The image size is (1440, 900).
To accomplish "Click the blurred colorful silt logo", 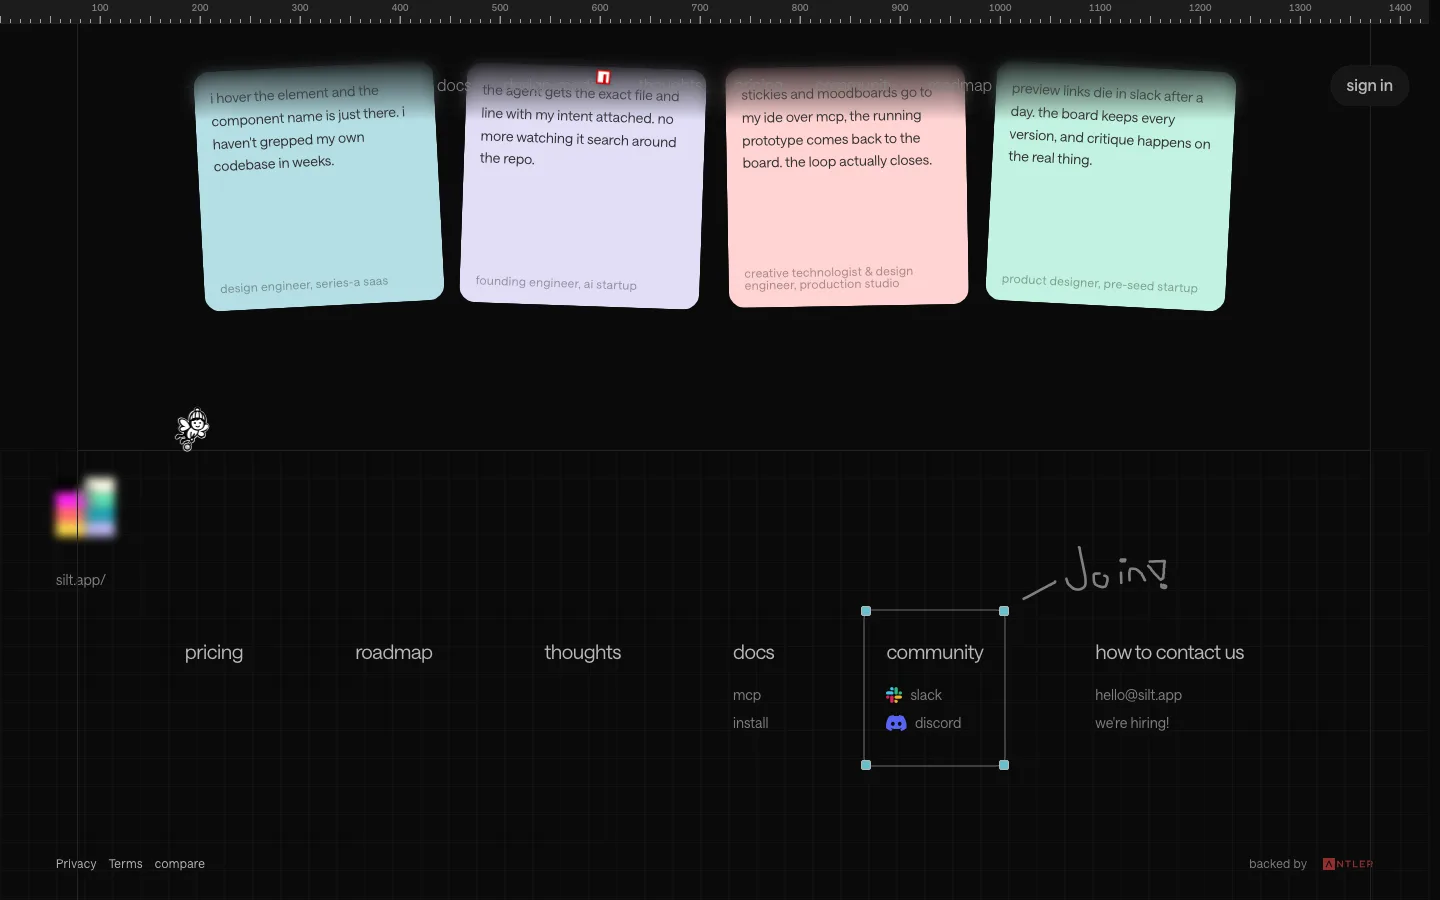I will point(86,507).
